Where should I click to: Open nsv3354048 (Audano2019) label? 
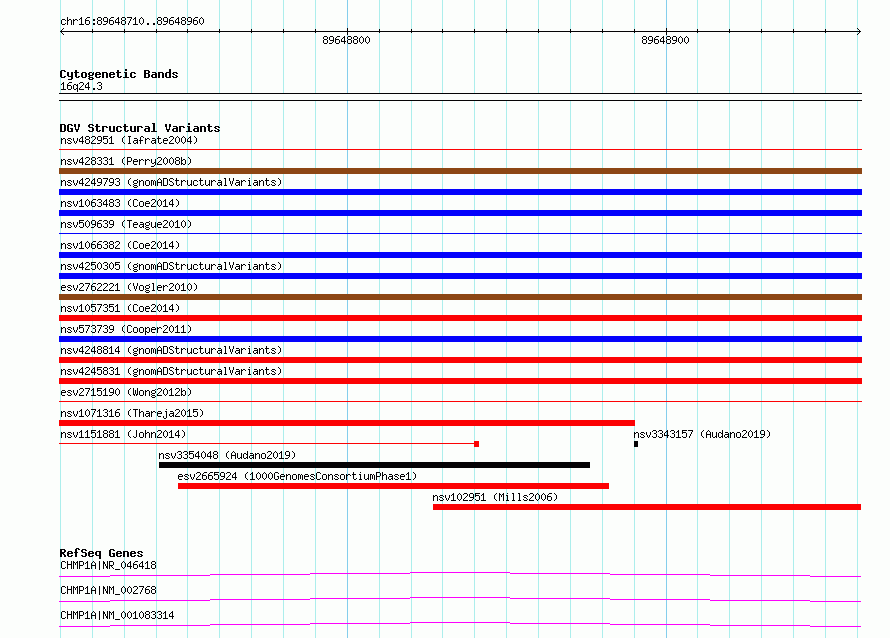(227, 455)
